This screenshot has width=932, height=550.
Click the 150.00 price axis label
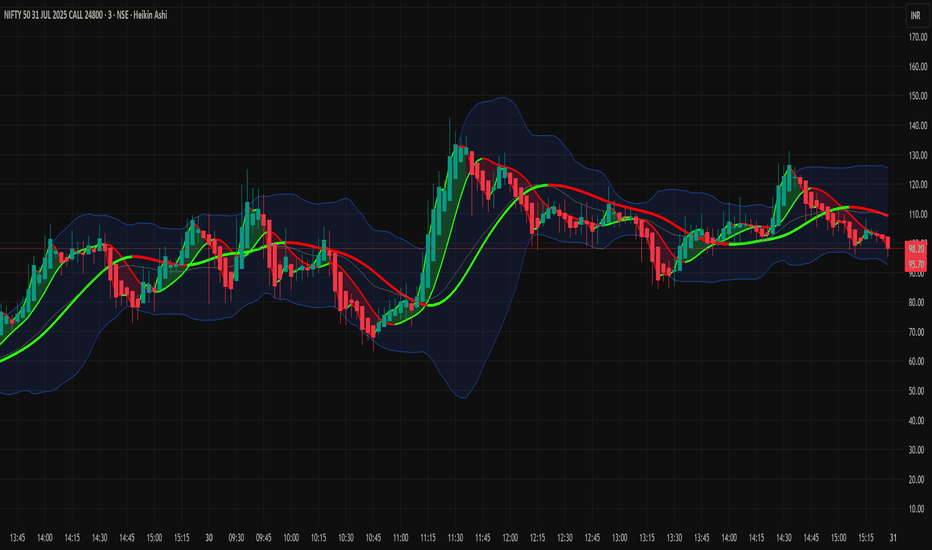click(918, 96)
